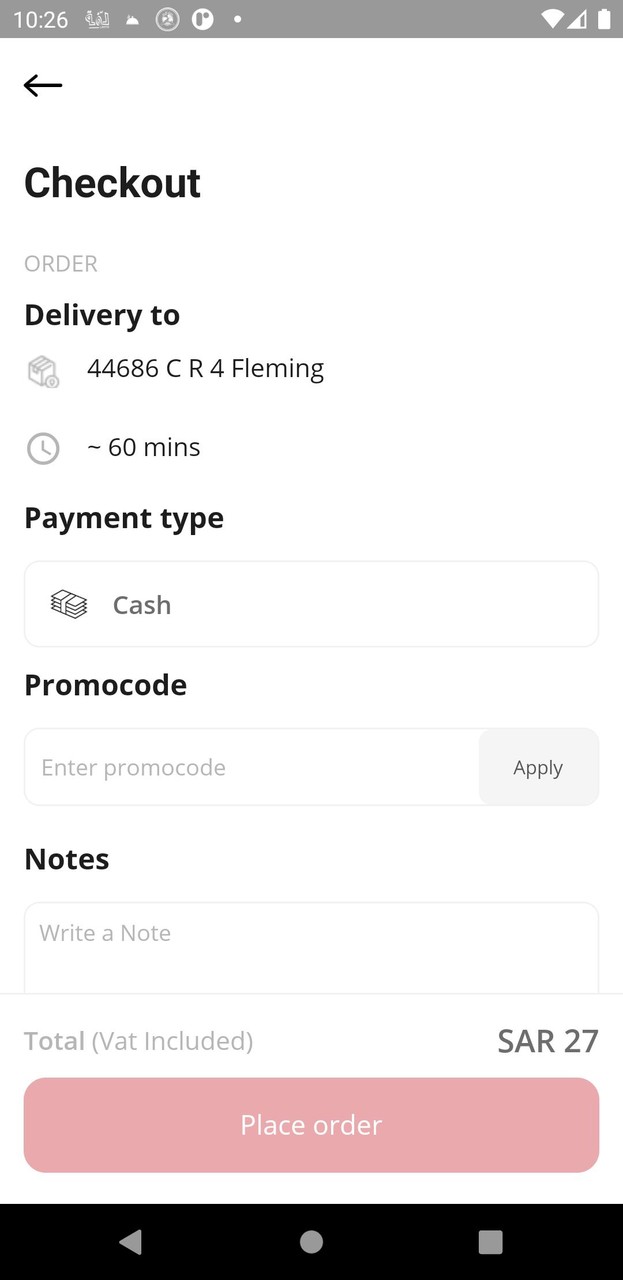This screenshot has height=1280, width=623.
Task: Tap the ~ 60 mins delivery estimate
Action: point(143,447)
